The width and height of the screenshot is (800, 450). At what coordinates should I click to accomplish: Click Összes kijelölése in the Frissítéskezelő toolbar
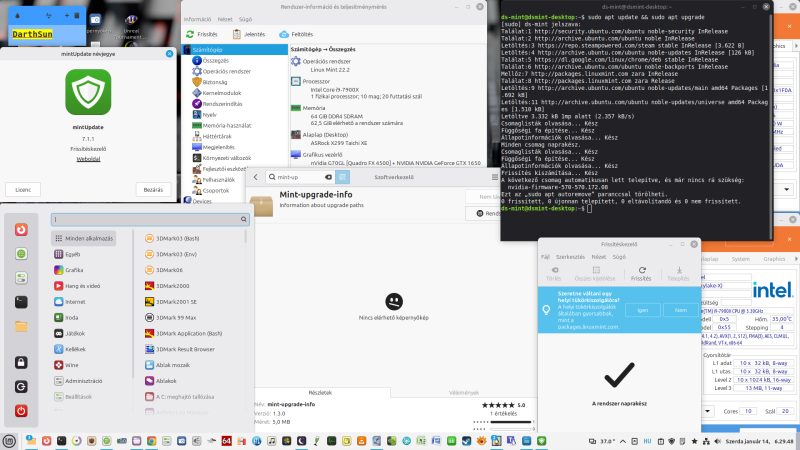[x=595, y=273]
